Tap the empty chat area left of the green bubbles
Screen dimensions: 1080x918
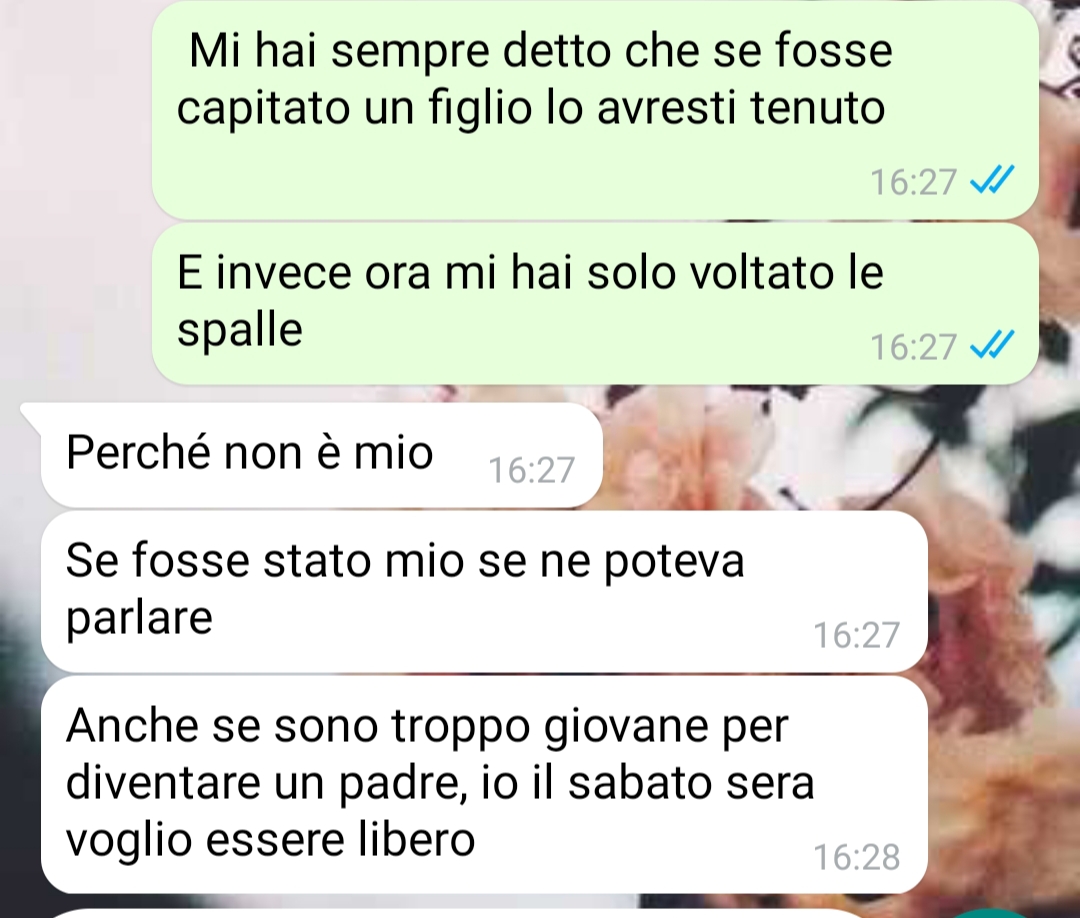pos(76,207)
